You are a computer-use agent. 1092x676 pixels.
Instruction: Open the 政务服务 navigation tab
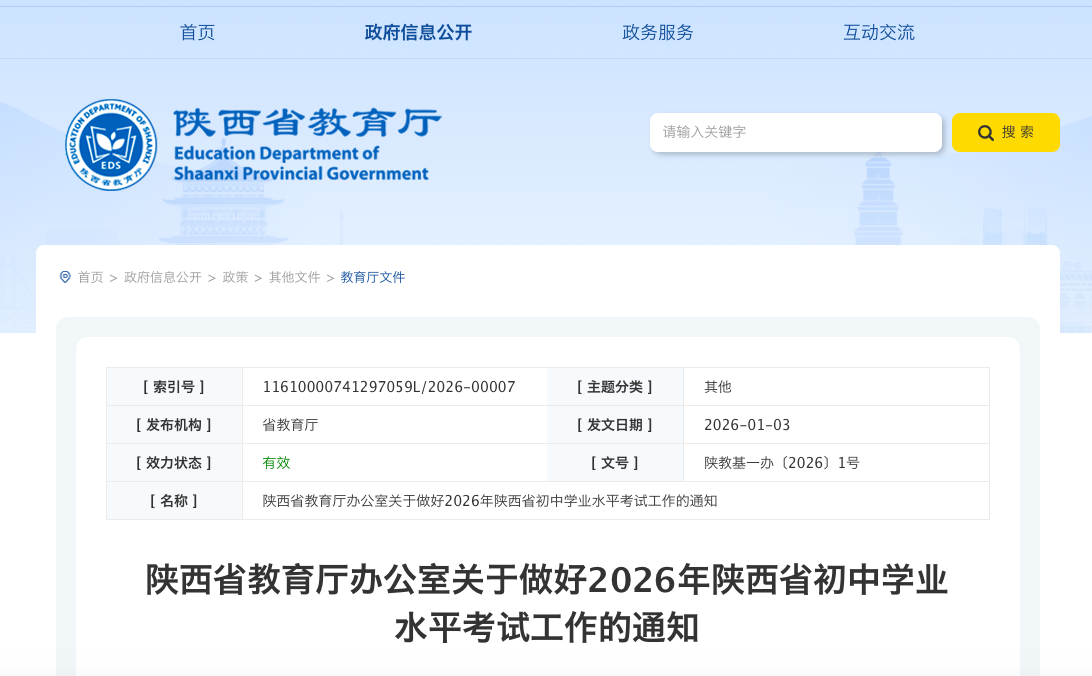click(x=657, y=32)
